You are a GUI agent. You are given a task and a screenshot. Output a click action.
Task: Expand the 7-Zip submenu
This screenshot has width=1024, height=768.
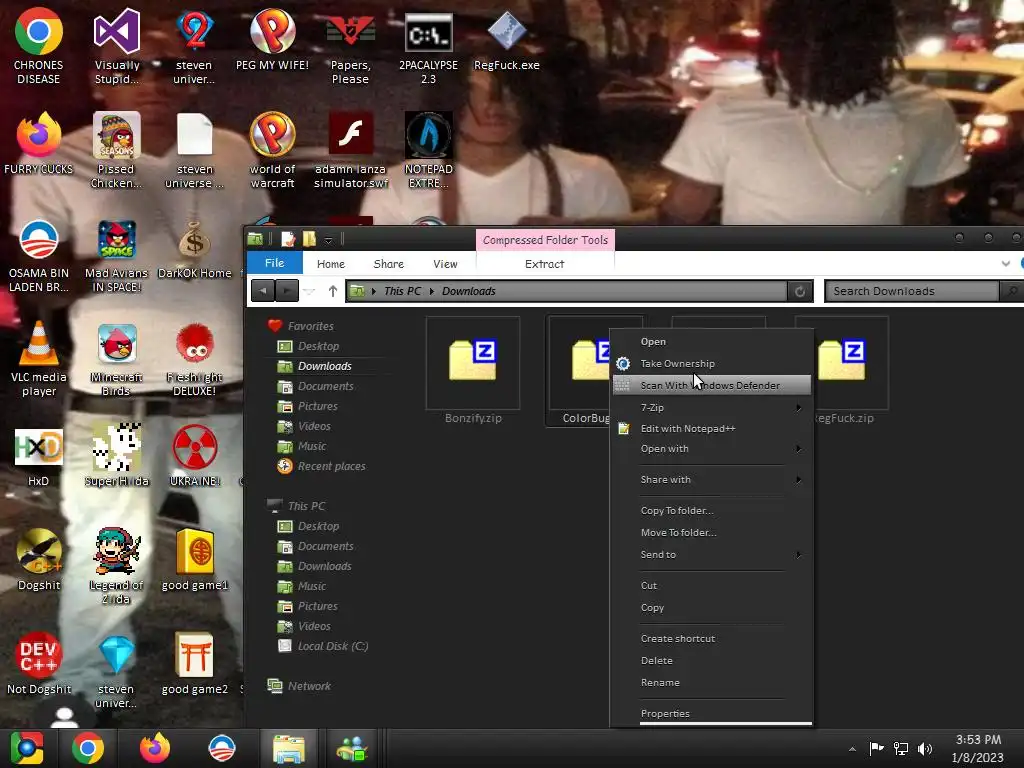point(712,408)
